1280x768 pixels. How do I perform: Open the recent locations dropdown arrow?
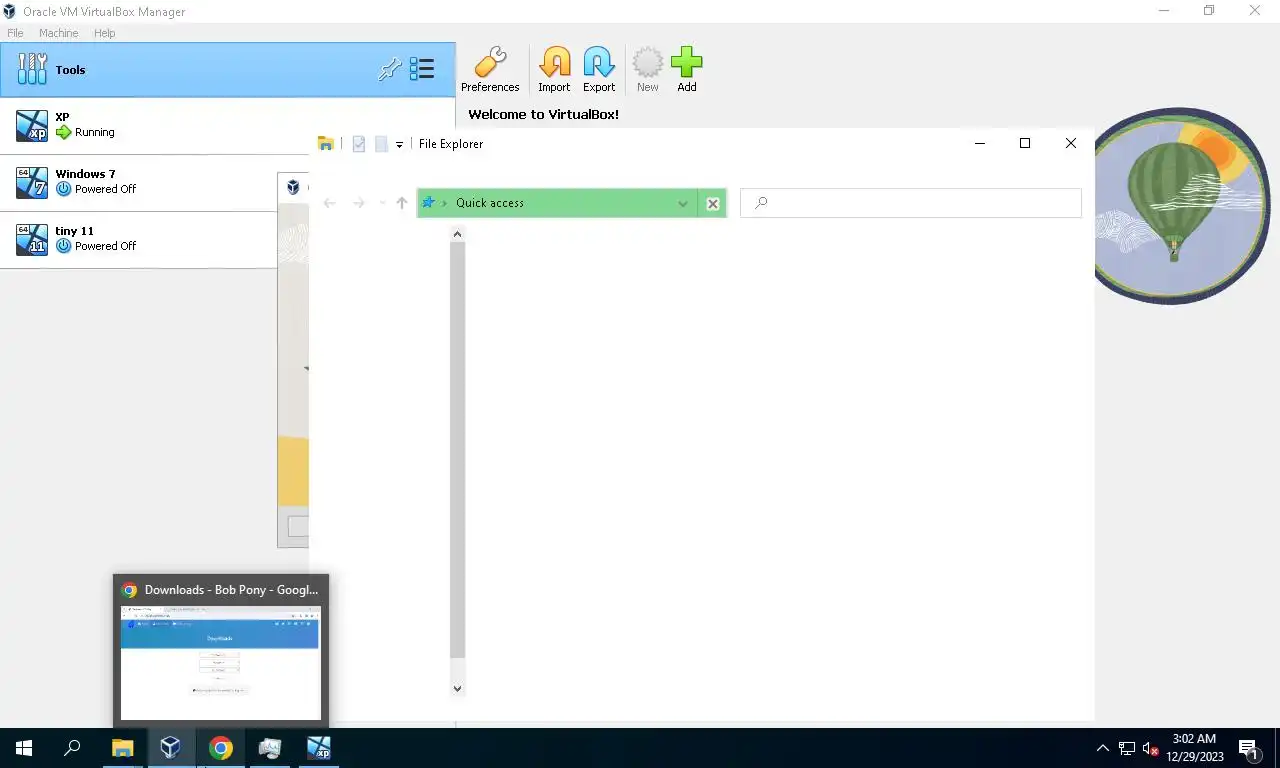[382, 203]
